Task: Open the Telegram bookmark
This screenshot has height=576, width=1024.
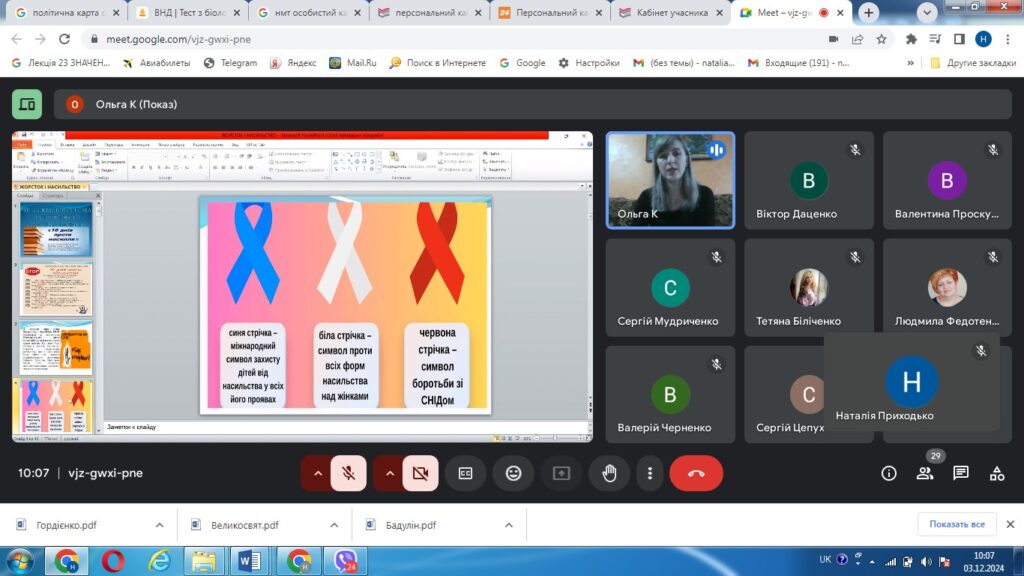Action: tap(230, 62)
